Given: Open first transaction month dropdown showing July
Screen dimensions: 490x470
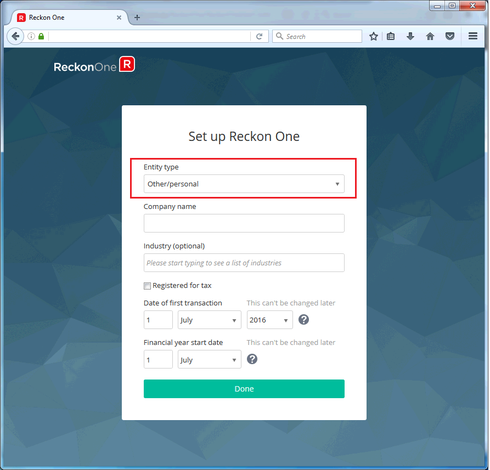Looking at the screenshot, I should click(x=209, y=320).
